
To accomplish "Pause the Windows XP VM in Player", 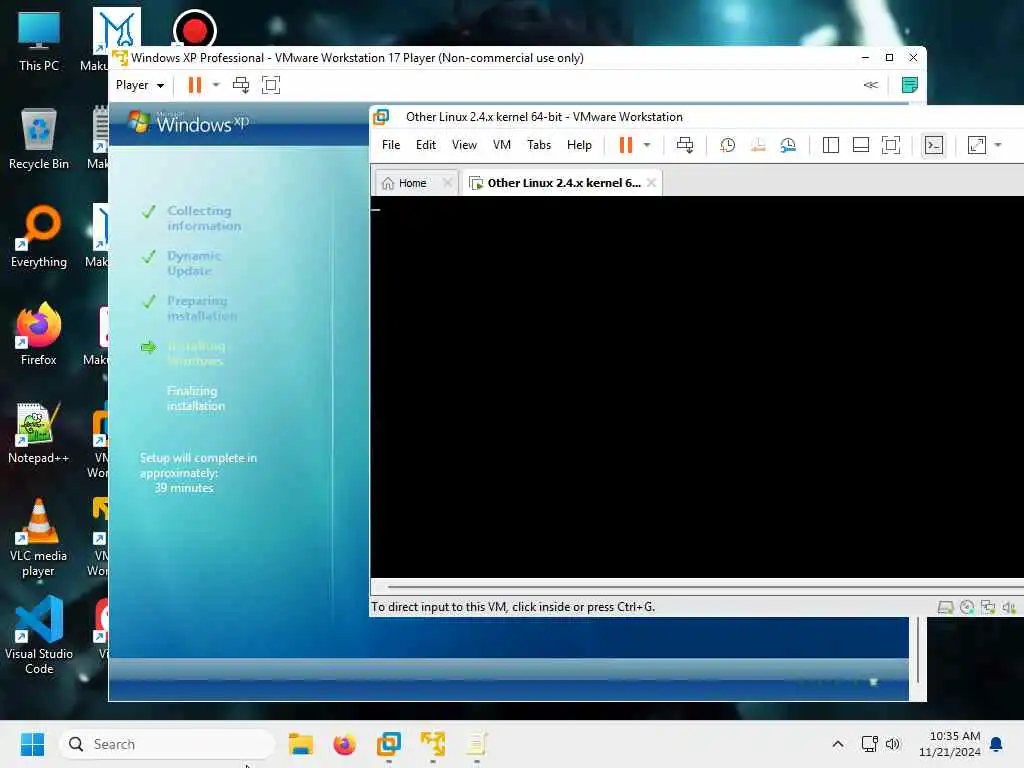I will pos(195,85).
